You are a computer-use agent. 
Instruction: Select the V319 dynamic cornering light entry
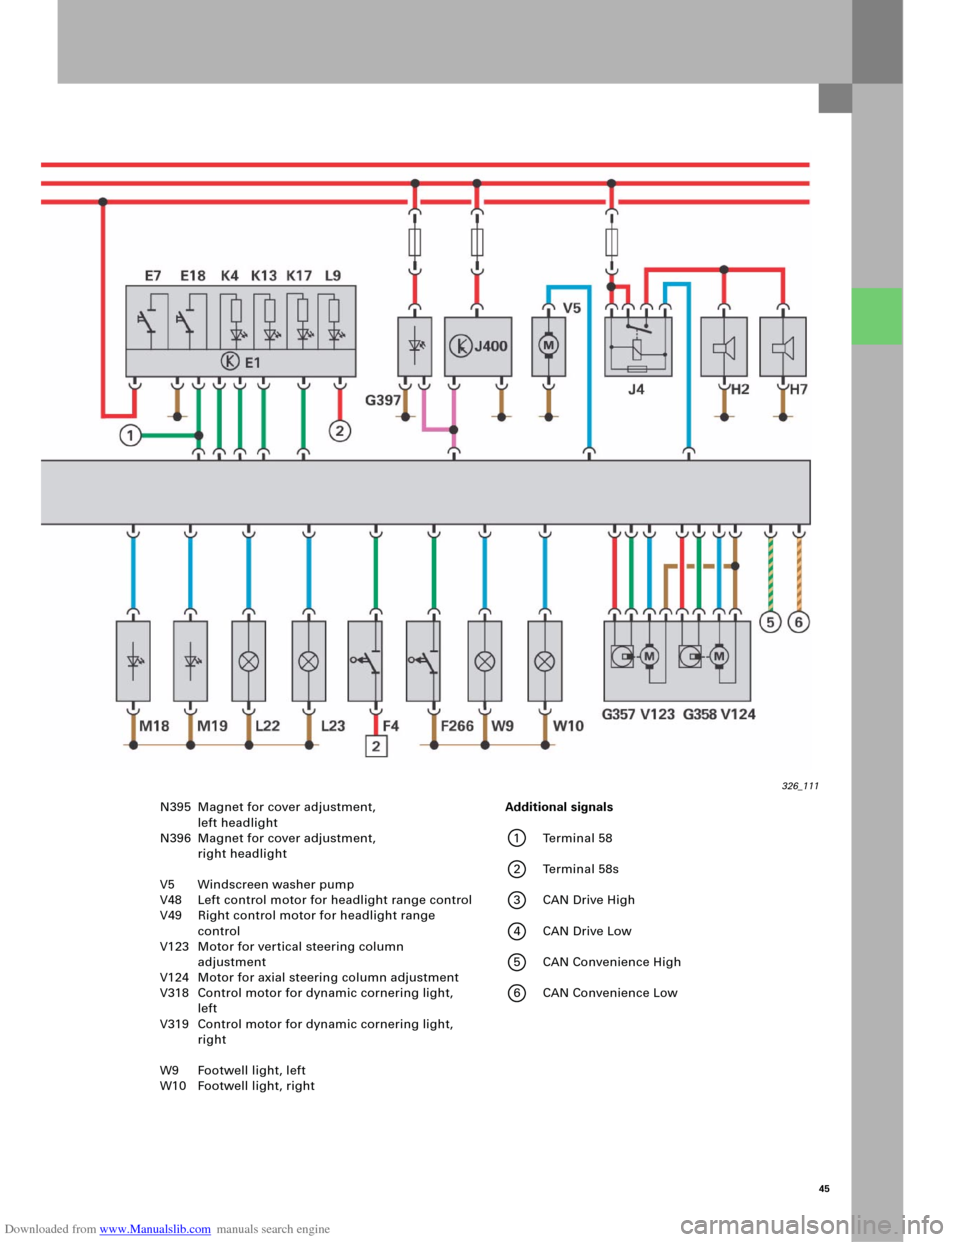click(307, 1032)
